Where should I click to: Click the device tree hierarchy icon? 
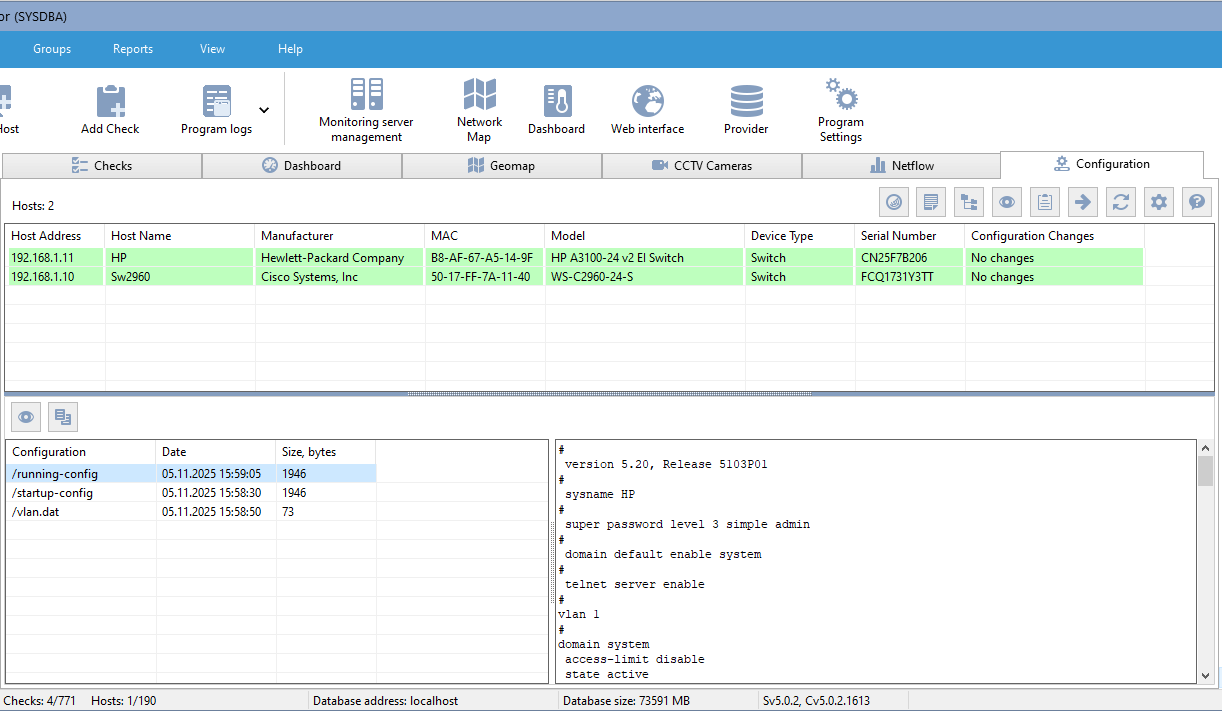click(x=968, y=201)
